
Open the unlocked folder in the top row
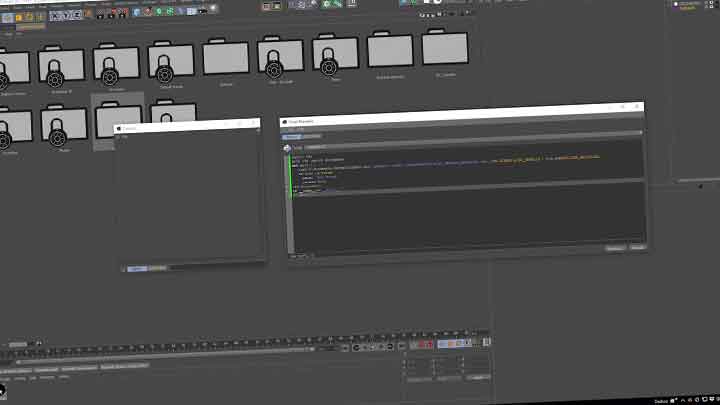(226, 58)
